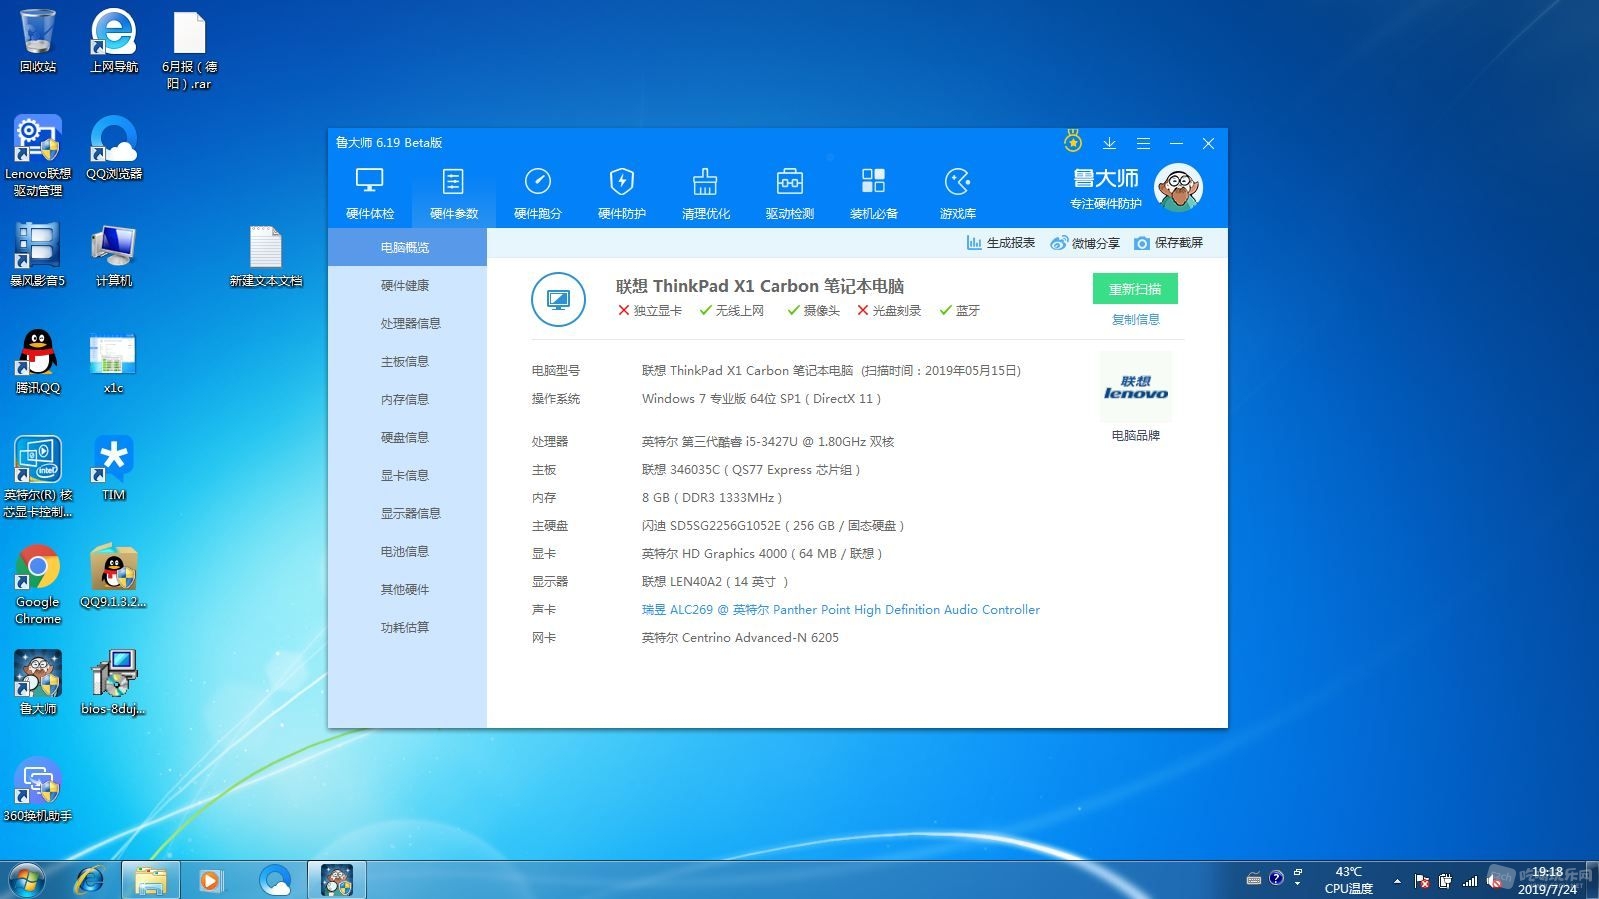Click the medal icon in title bar
Image resolution: width=1599 pixels, height=899 pixels.
coord(1073,142)
